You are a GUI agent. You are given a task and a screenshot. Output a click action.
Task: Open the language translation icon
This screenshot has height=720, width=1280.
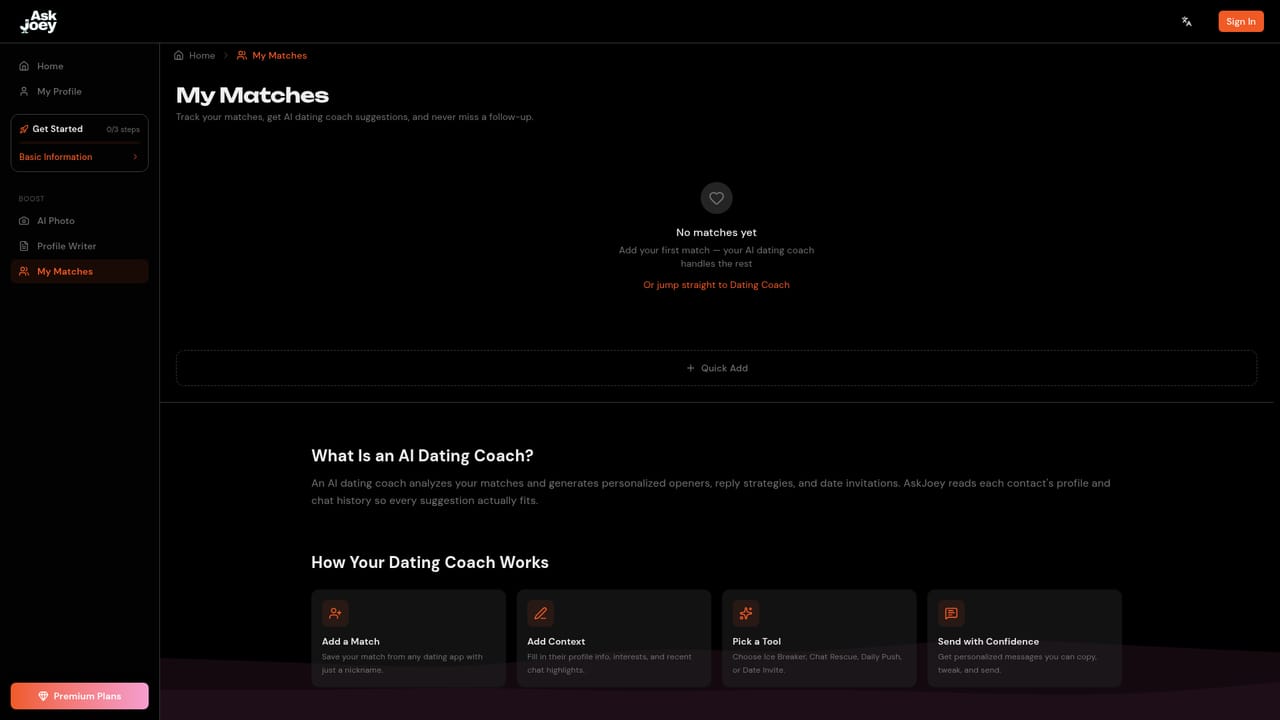click(x=1187, y=21)
